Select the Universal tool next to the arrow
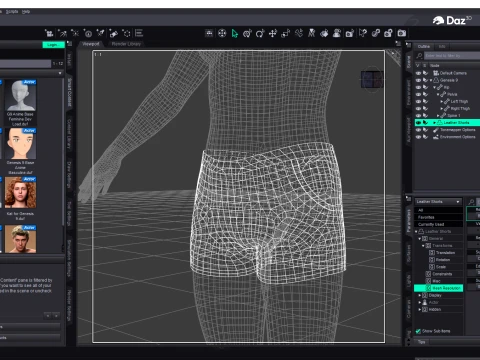 pyautogui.click(x=247, y=33)
